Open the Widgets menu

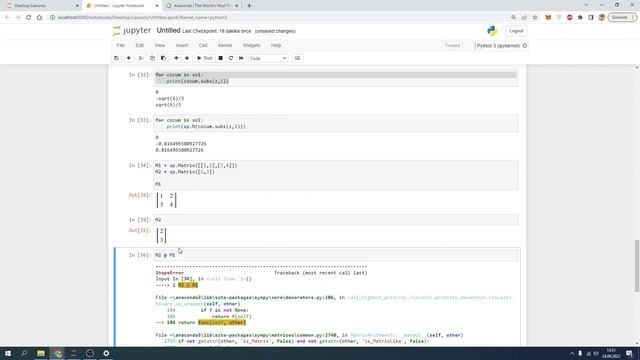tap(251, 45)
